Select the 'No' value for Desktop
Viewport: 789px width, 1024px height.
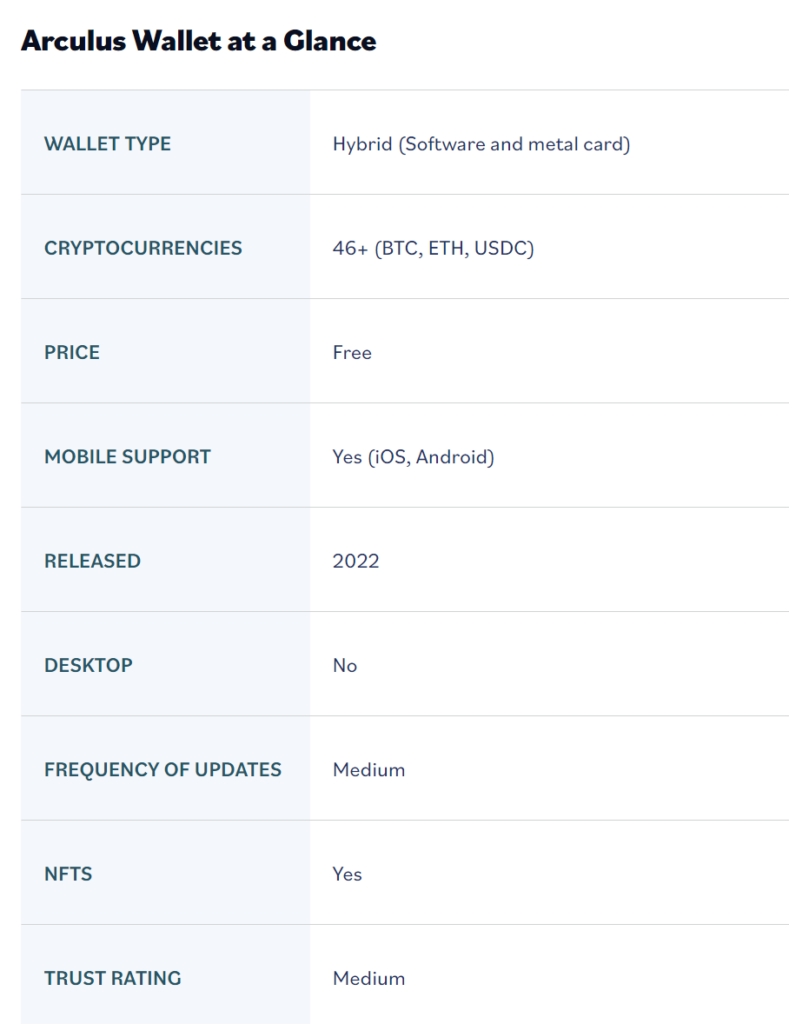(x=345, y=665)
